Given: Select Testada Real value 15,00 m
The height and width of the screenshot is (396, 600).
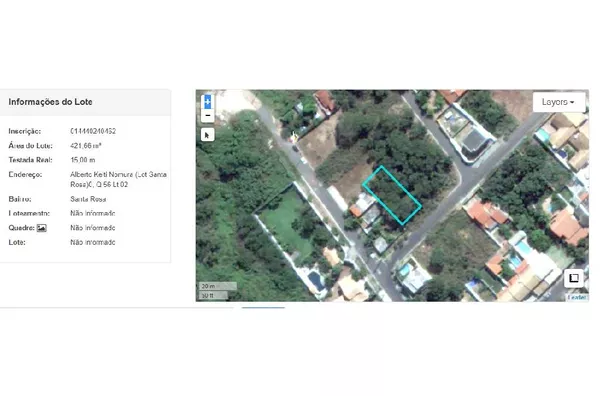Looking at the screenshot, I should [83, 160].
